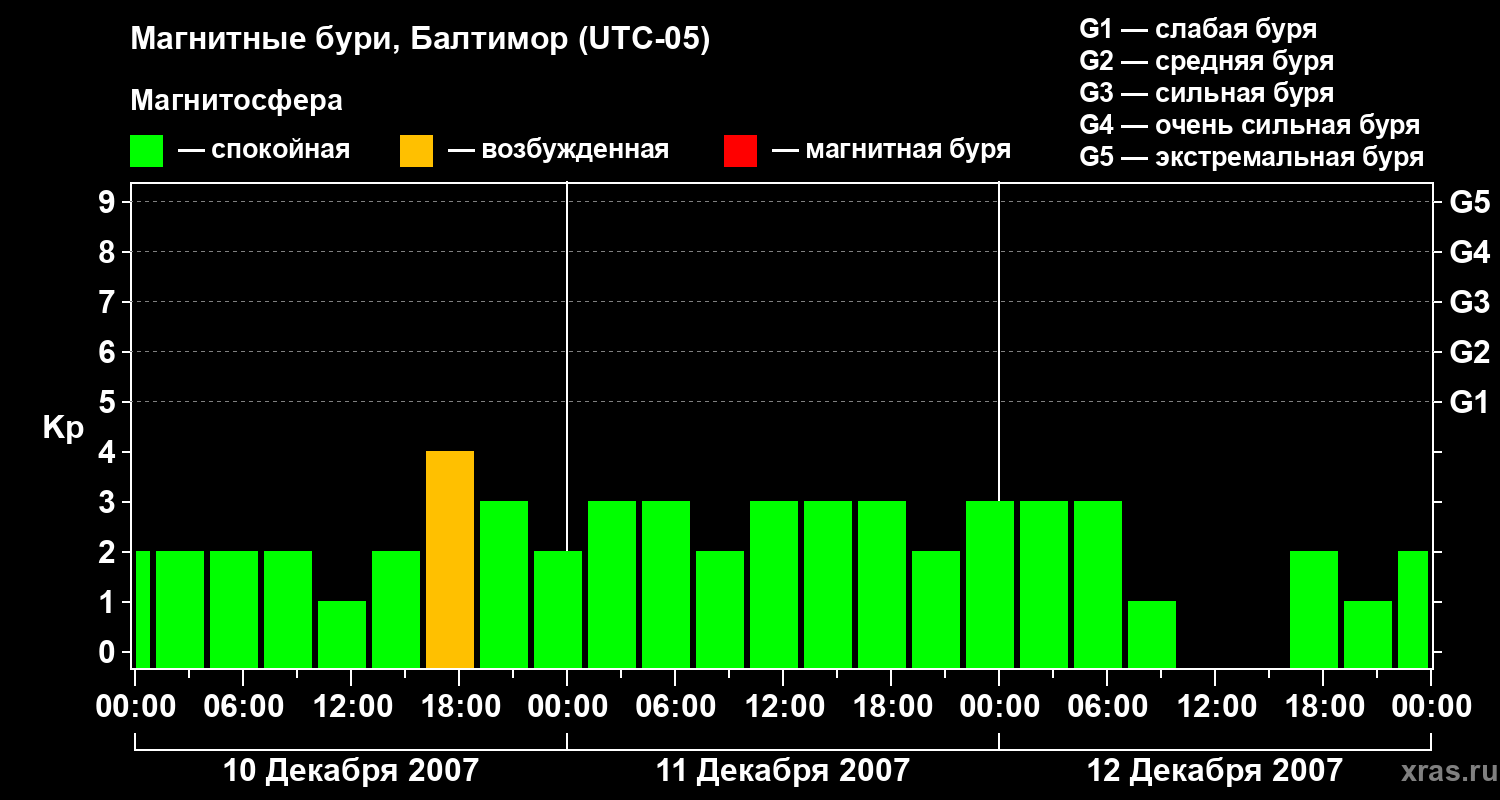The height and width of the screenshot is (800, 1500).
Task: Click the narrow last bar at chart end
Action: click(1413, 610)
